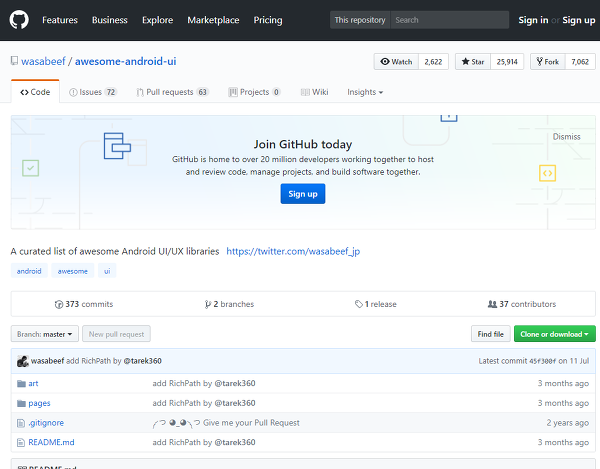Screen dimensions: 600x469
Task: Click the New pull request button
Action: point(116,334)
